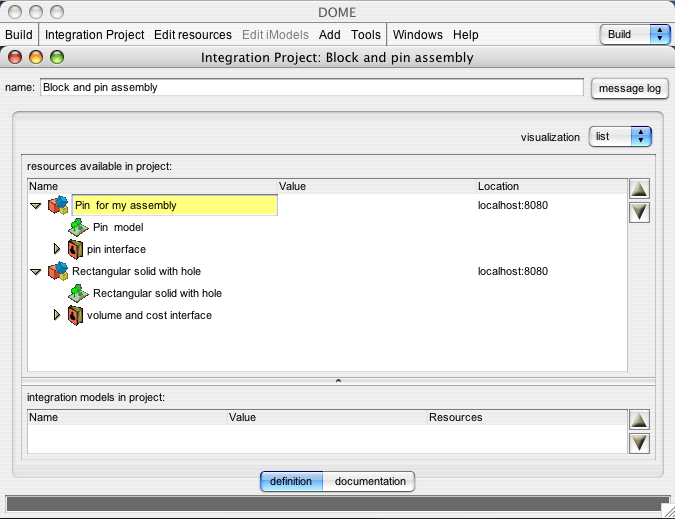Click the Pin model green model icon

[x=78, y=227]
